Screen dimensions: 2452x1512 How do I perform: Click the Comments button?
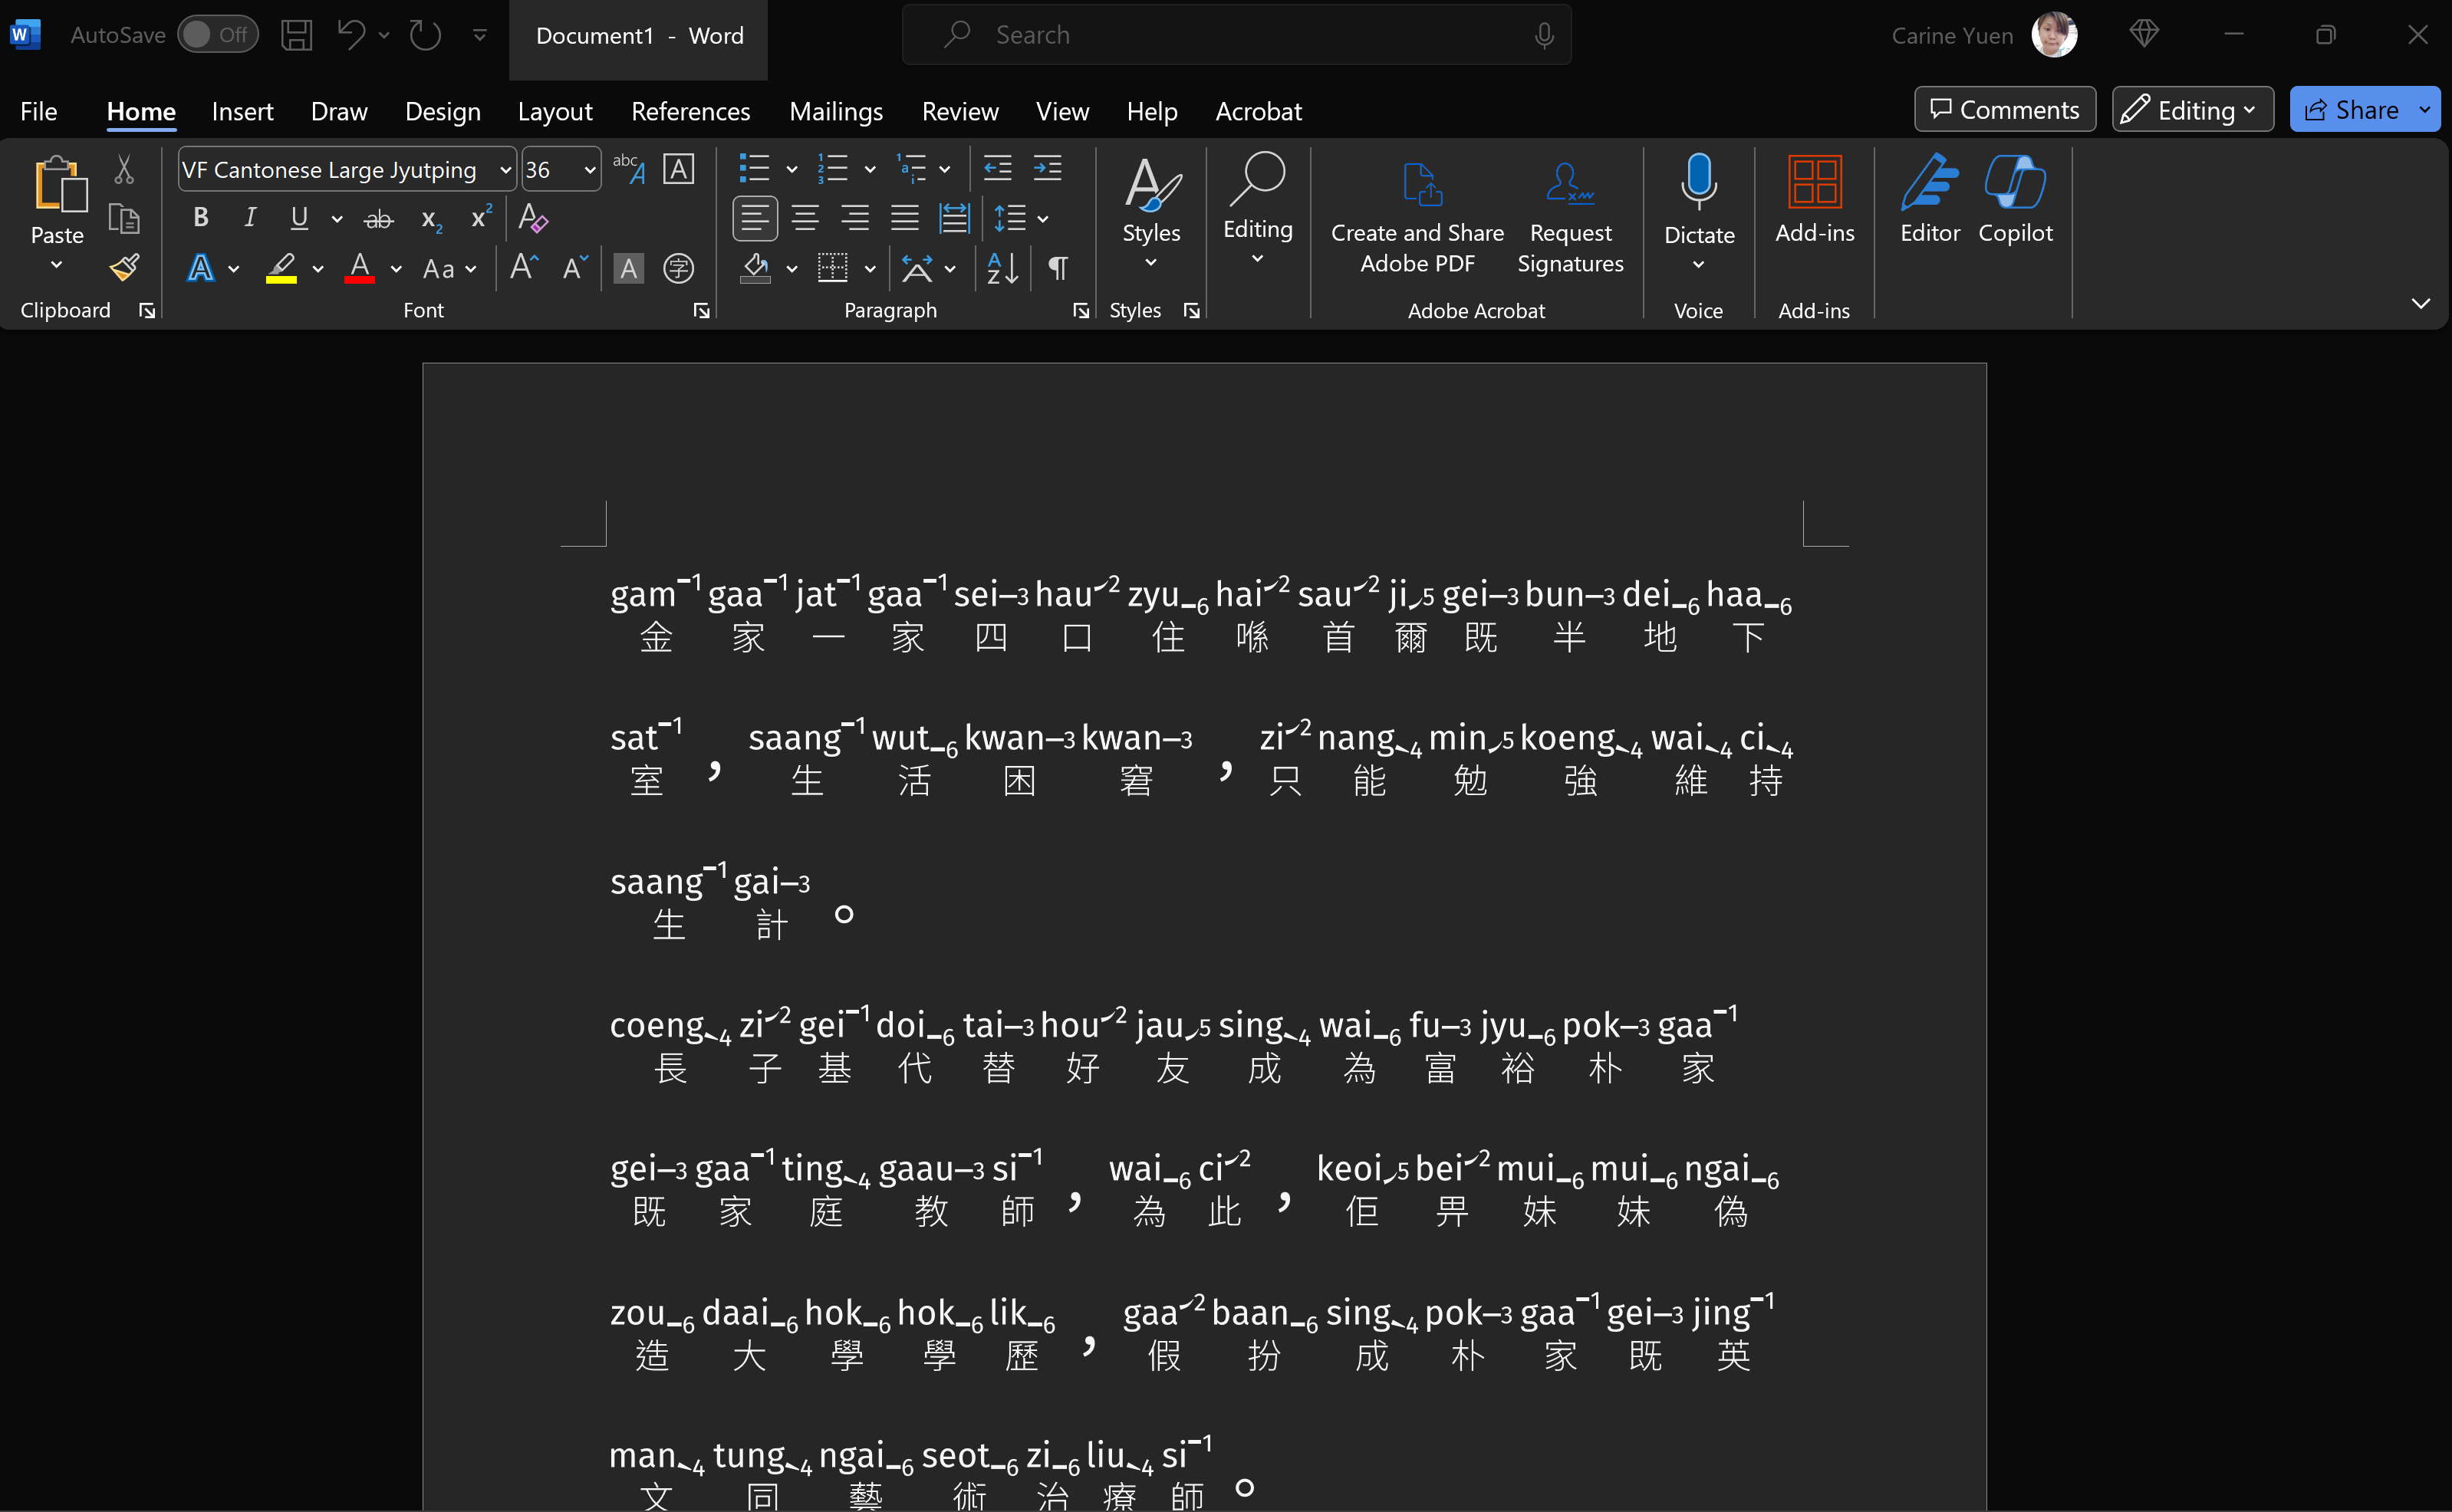(2004, 110)
